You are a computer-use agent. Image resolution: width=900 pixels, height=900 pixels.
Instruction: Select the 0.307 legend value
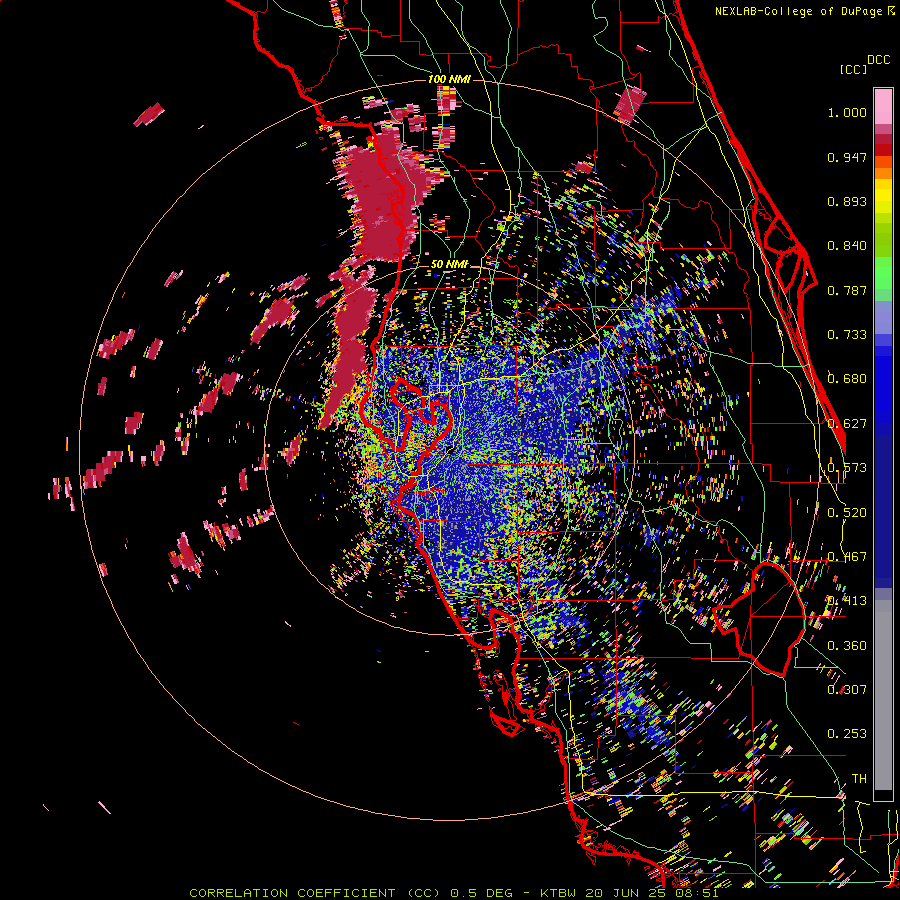point(847,690)
